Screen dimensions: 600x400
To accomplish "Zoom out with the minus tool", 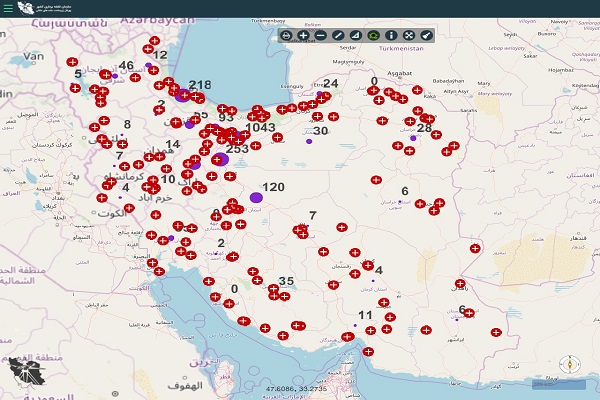I will click(320, 36).
